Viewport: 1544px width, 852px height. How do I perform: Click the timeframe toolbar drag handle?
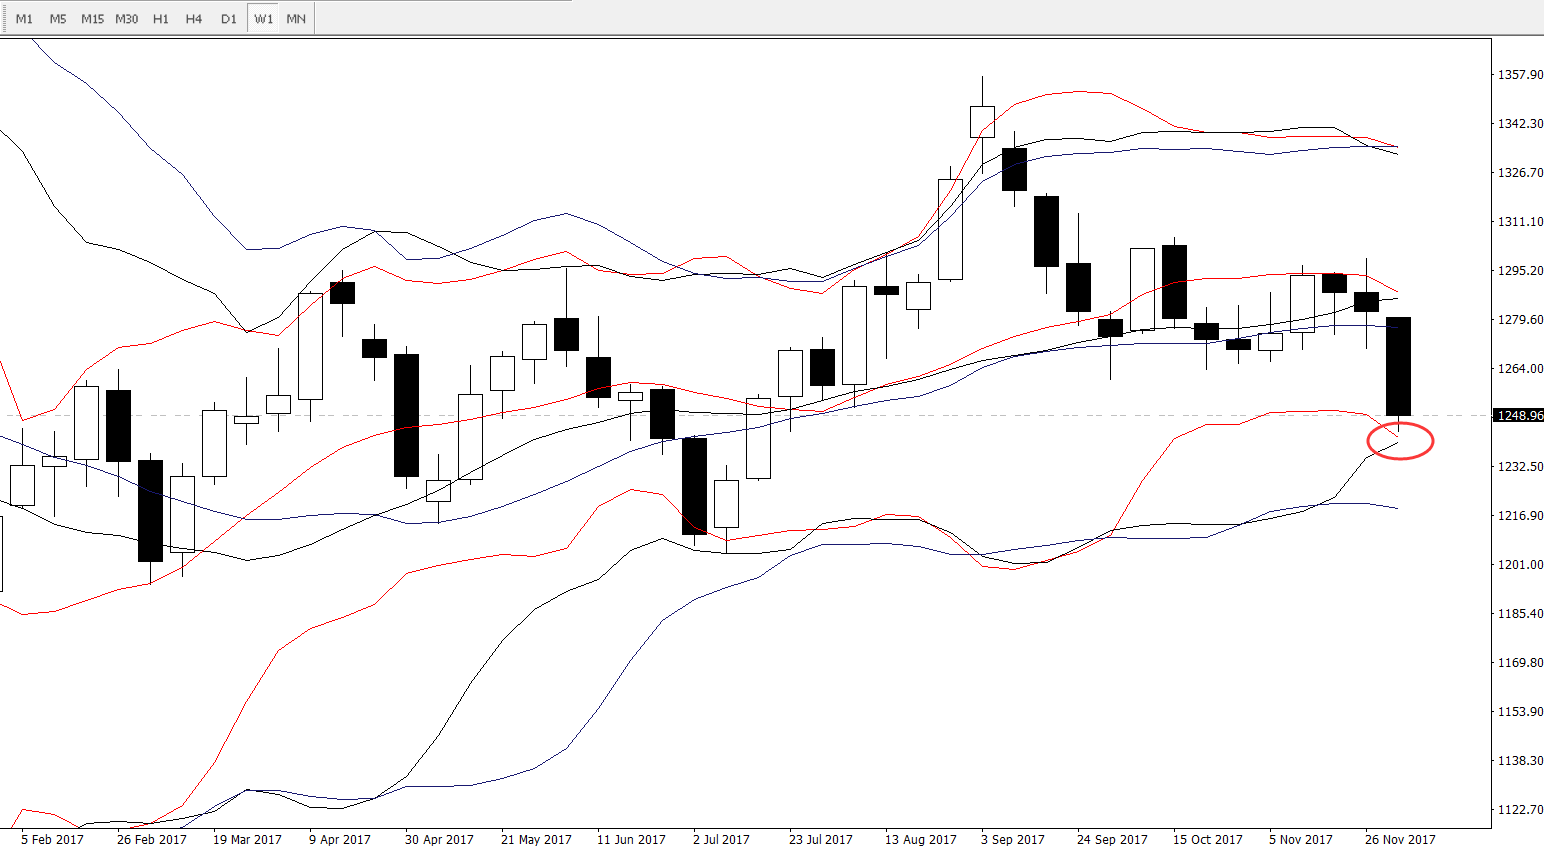[x=5, y=19]
